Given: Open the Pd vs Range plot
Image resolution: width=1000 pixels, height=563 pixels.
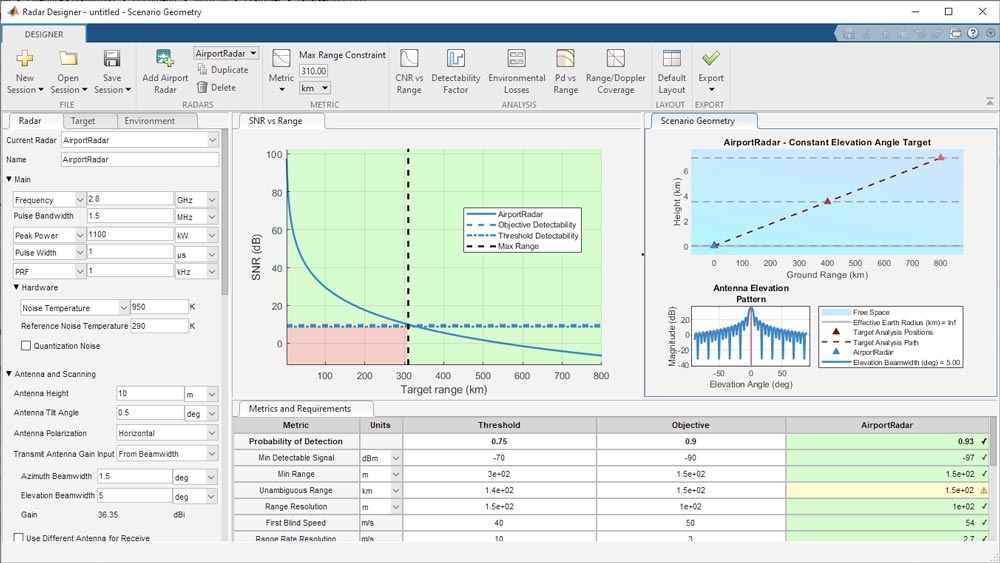Looking at the screenshot, I should (x=565, y=59).
